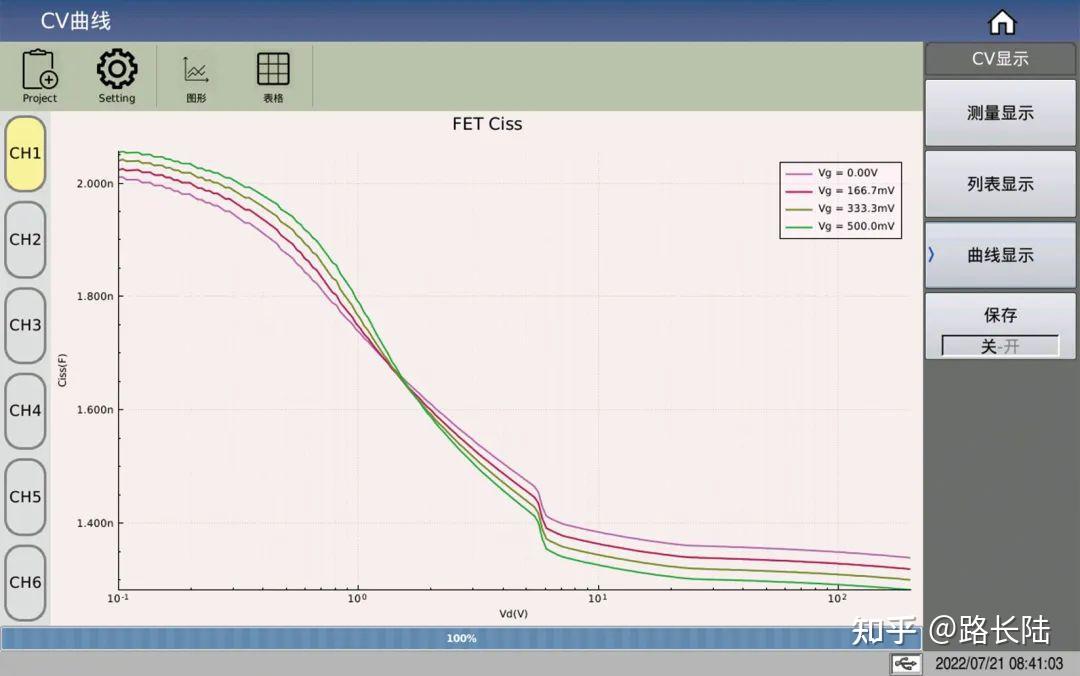
Task: Select channel CH6
Action: [25, 582]
